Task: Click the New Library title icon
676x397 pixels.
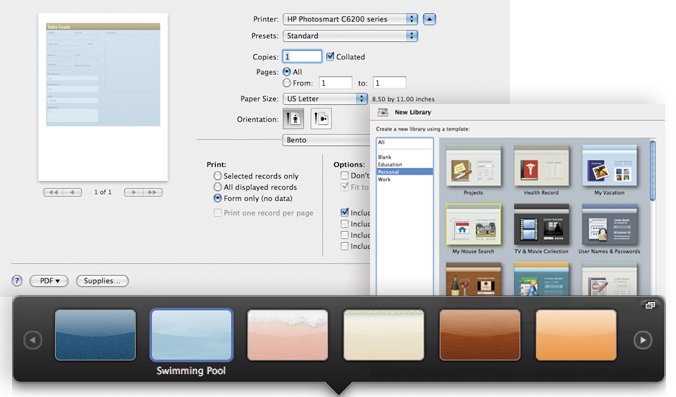Action: pos(382,112)
